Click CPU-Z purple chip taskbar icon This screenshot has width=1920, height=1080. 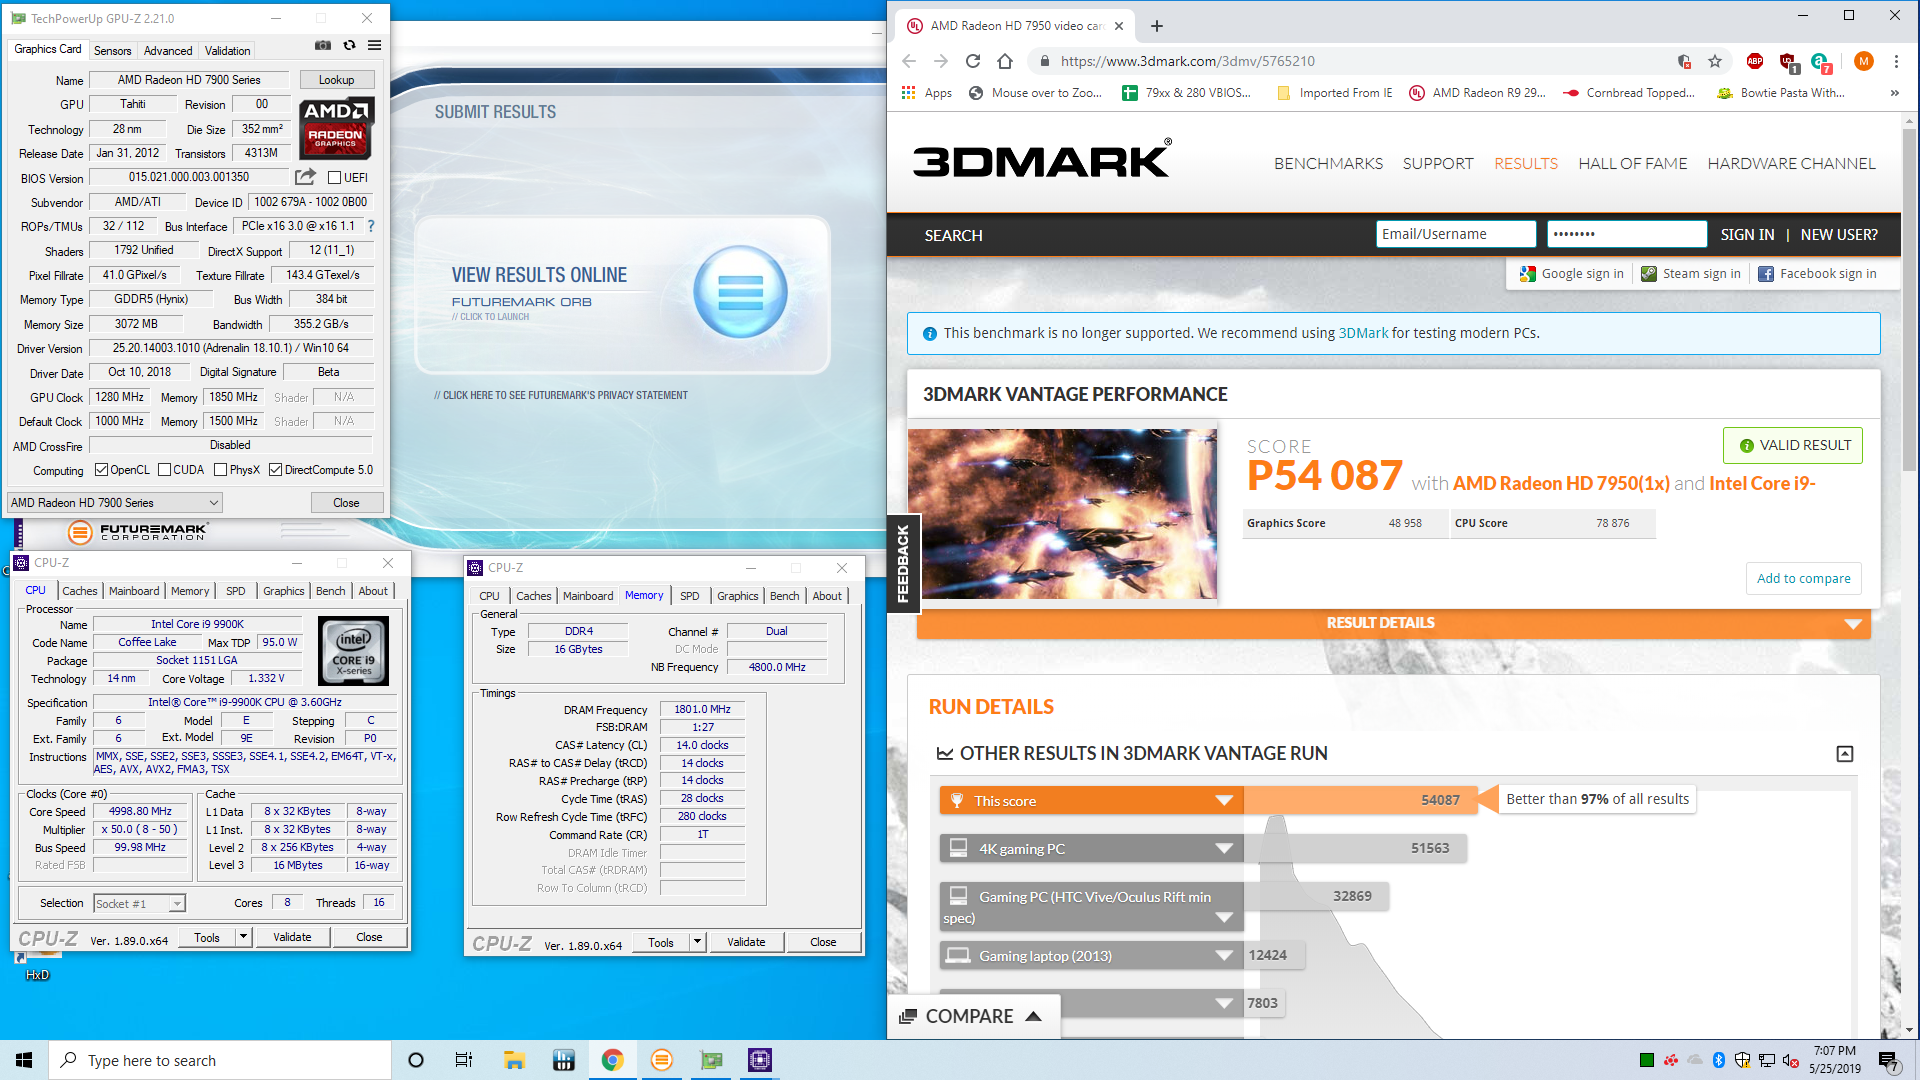pyautogui.click(x=760, y=1060)
